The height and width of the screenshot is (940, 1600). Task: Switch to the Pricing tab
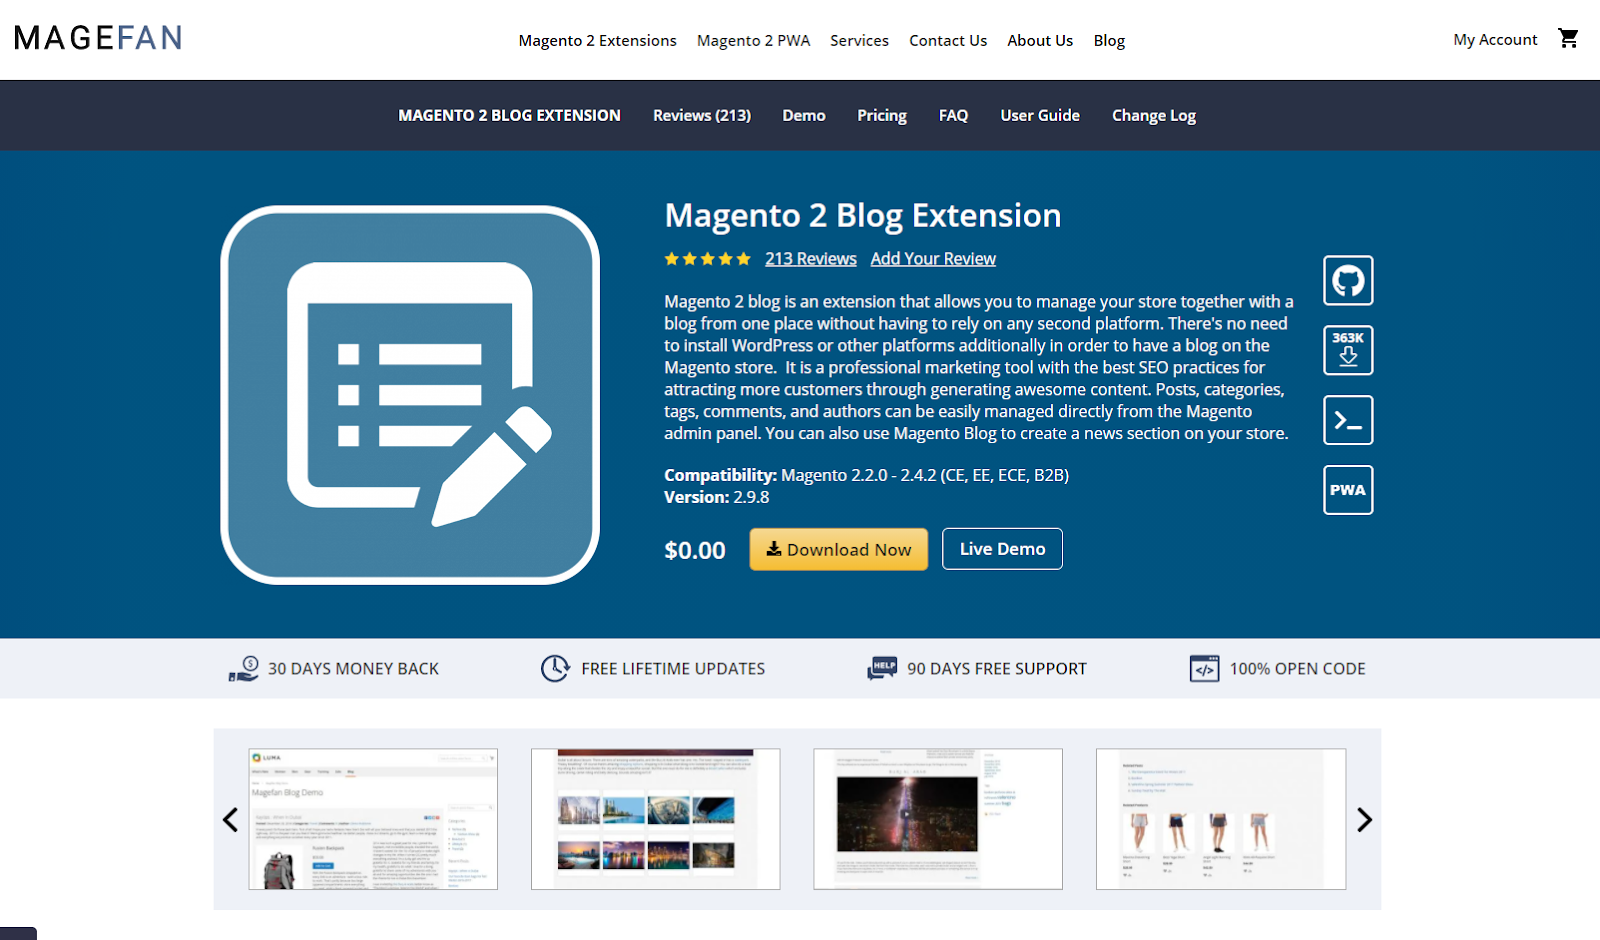pyautogui.click(x=882, y=116)
